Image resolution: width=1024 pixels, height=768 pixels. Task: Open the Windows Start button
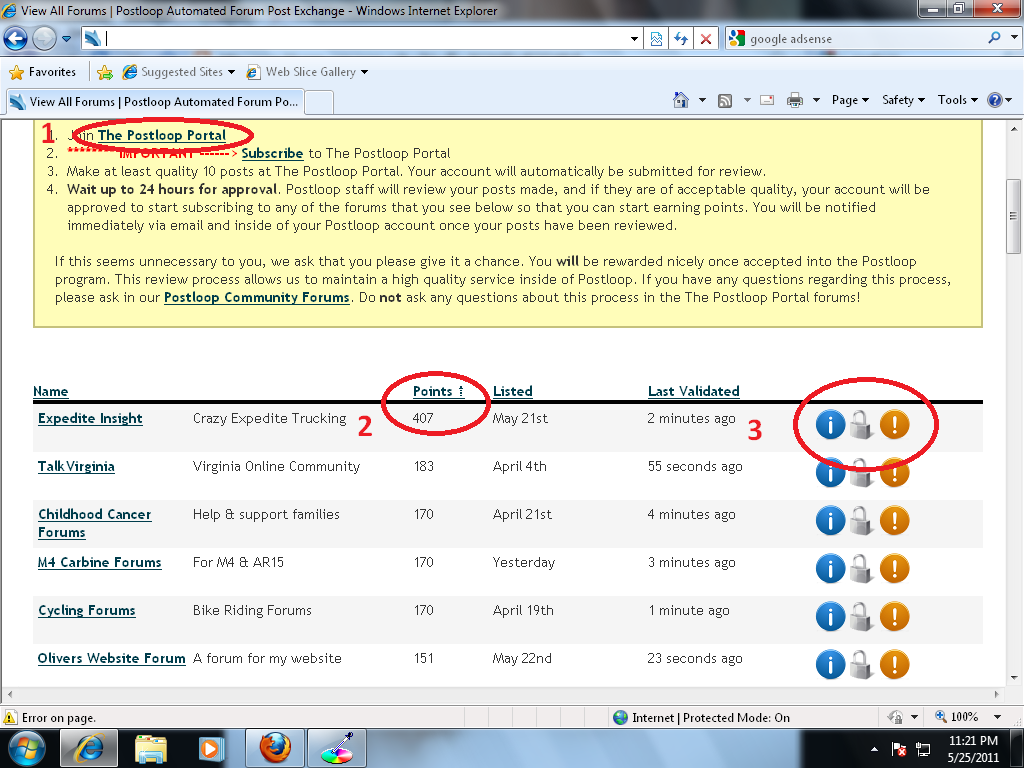coord(26,748)
